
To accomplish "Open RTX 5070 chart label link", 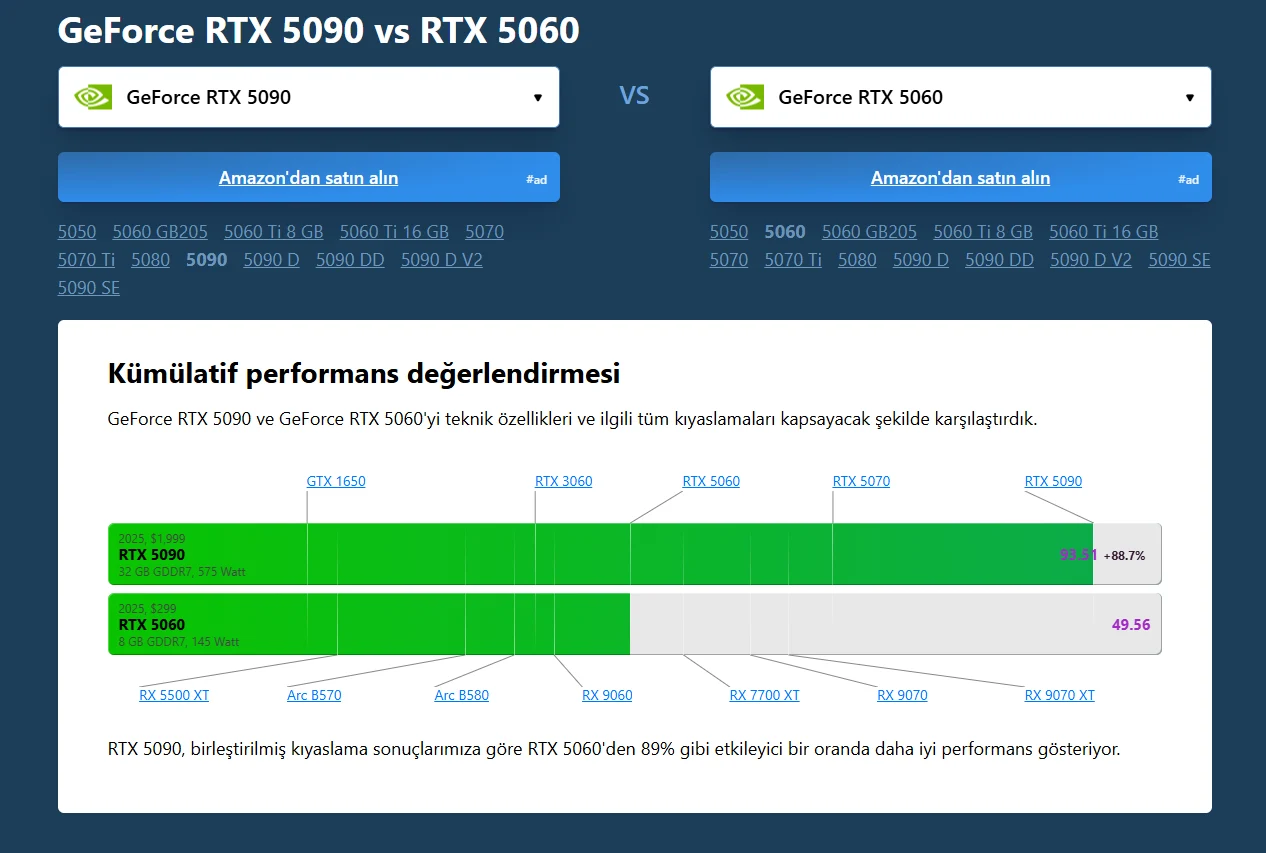I will tap(861, 482).
